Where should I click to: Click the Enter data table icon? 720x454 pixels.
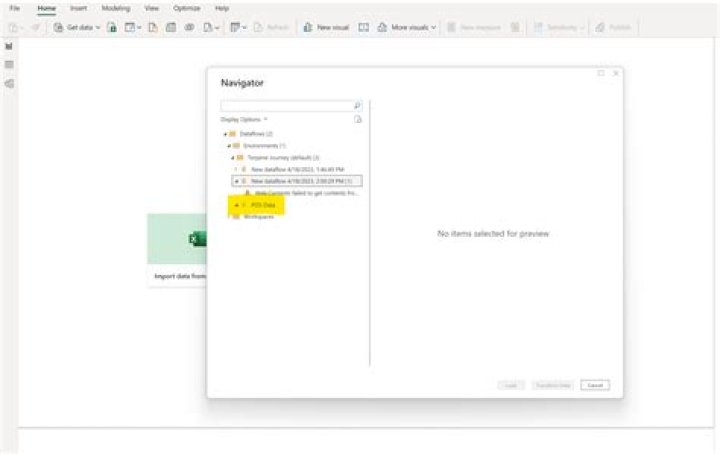[x=171, y=28]
